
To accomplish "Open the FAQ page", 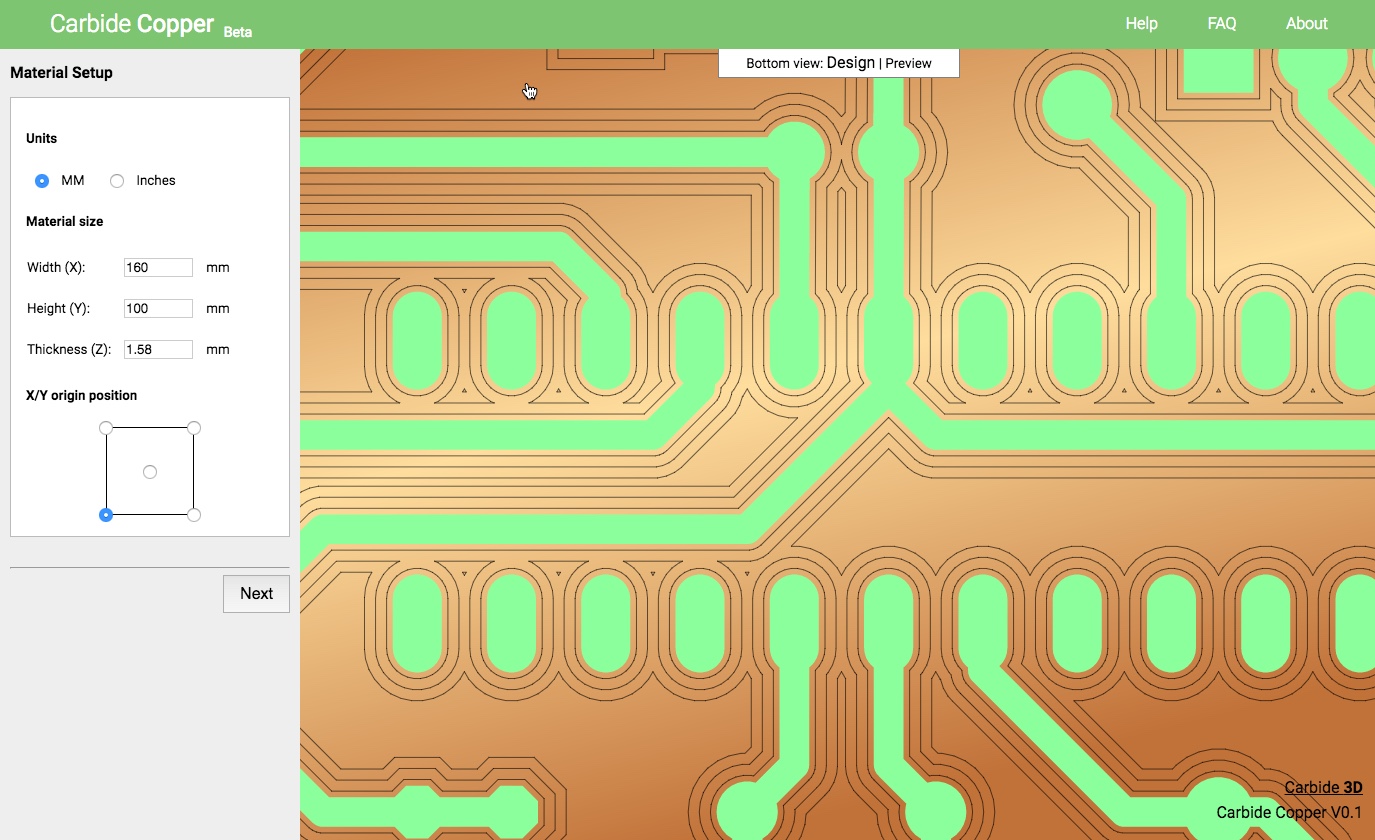I will [x=1222, y=24].
